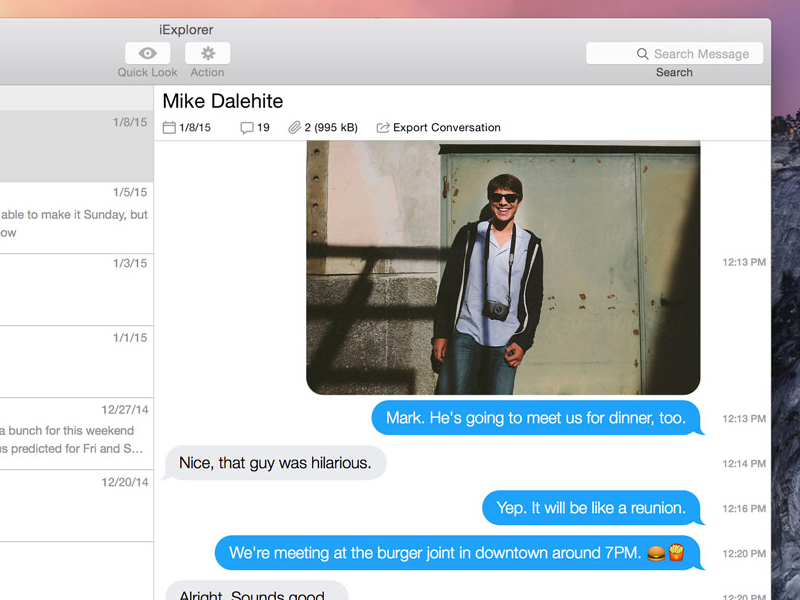Click the export share arrow icon
This screenshot has height=600, width=800.
(x=383, y=128)
